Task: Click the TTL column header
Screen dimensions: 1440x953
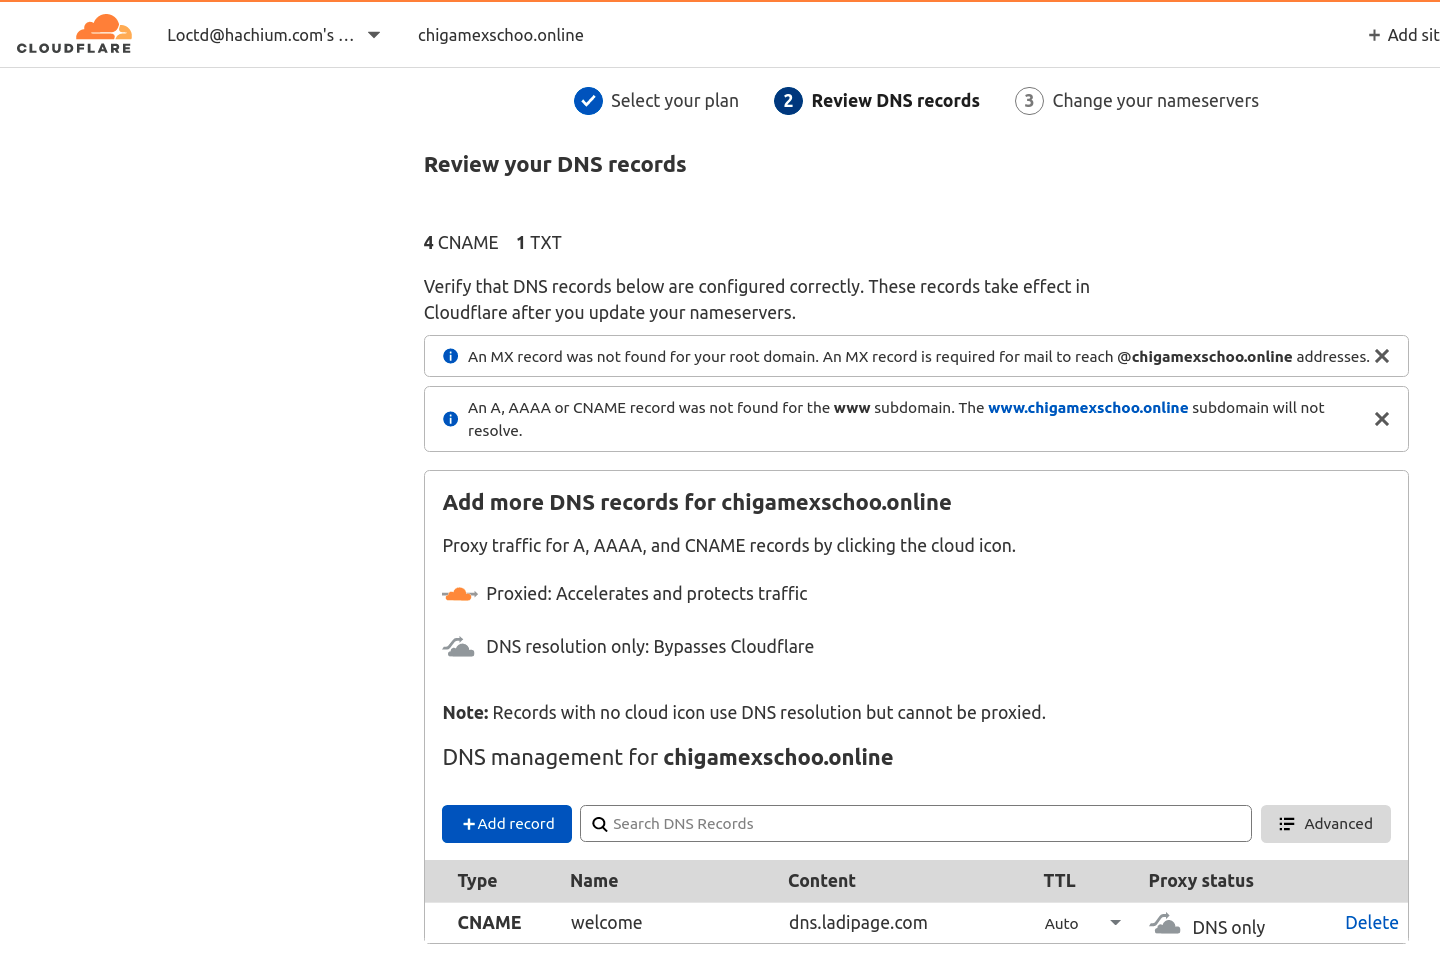Action: [x=1059, y=881]
